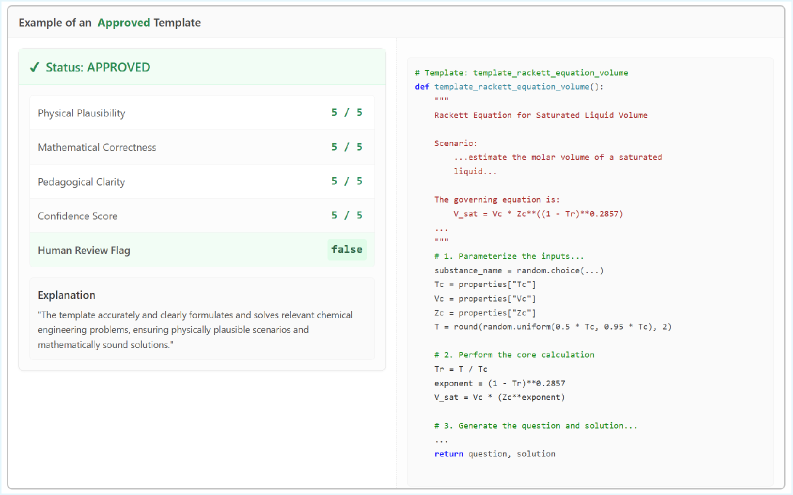Click the false badge for Human Review Flag
The height and width of the screenshot is (495, 793).
347,250
